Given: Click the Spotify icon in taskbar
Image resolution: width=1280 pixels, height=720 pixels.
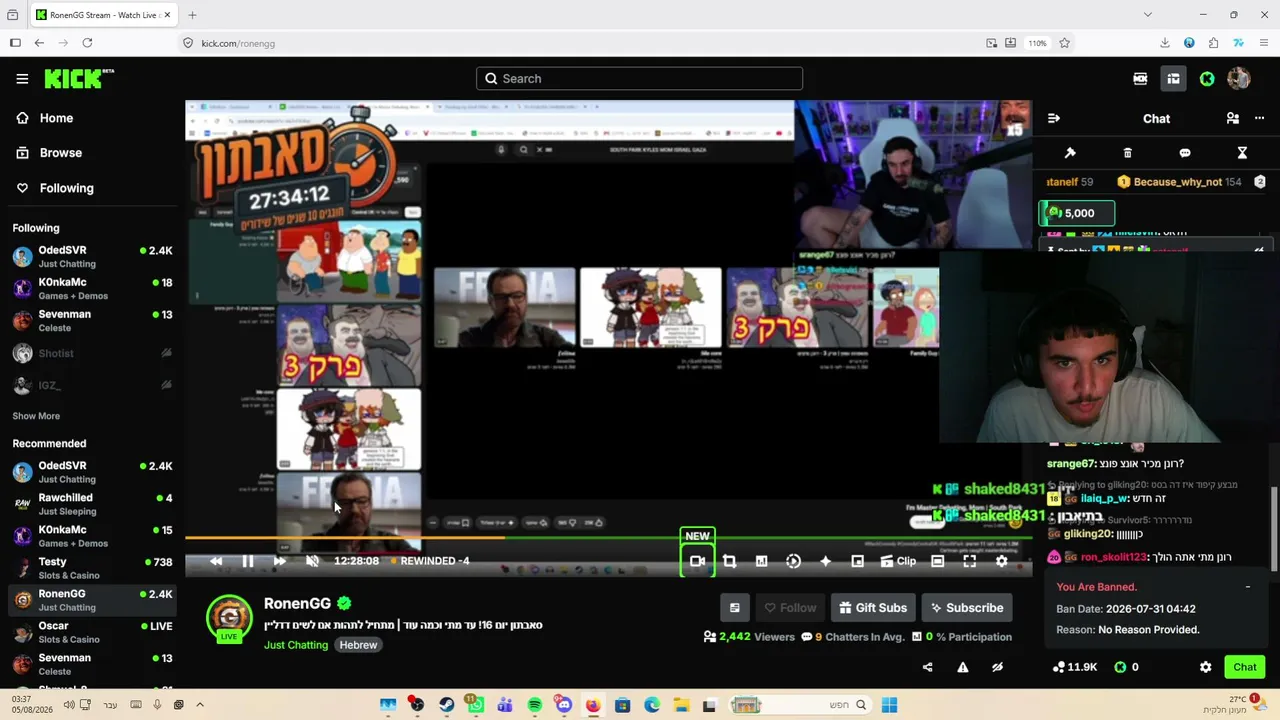Looking at the screenshot, I should click(x=535, y=705).
